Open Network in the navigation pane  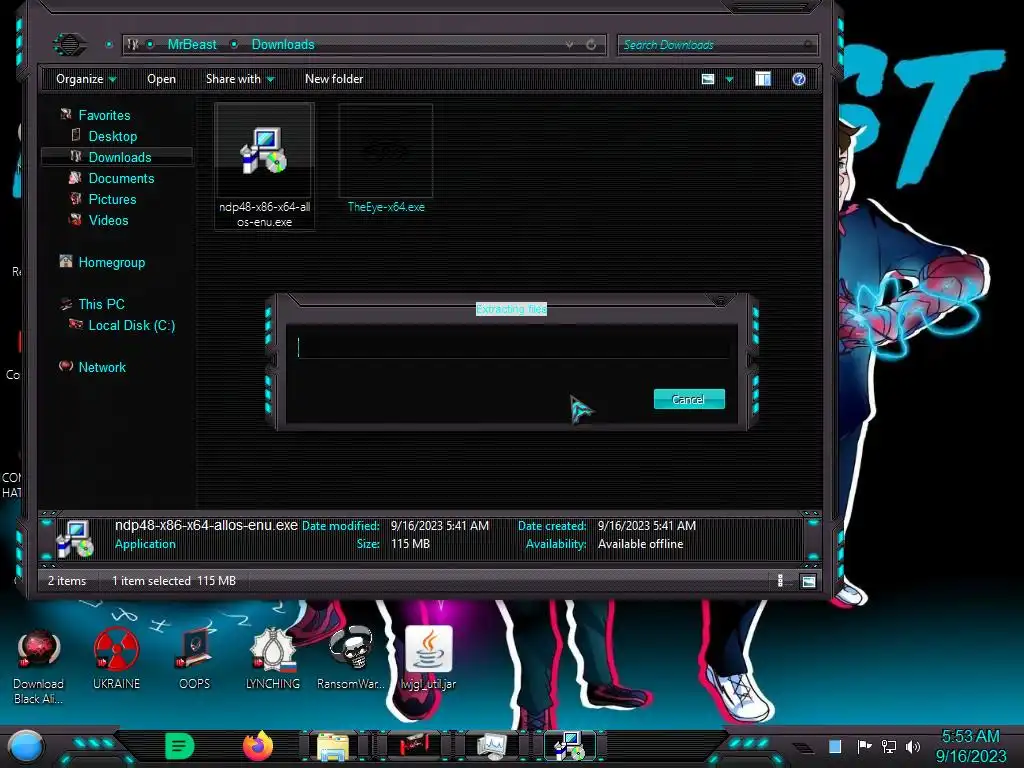click(x=101, y=367)
